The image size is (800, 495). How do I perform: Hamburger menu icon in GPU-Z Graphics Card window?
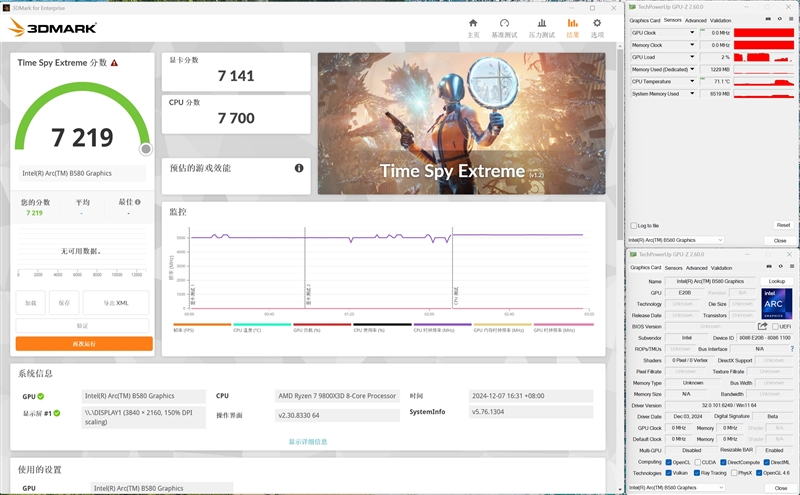[x=791, y=266]
